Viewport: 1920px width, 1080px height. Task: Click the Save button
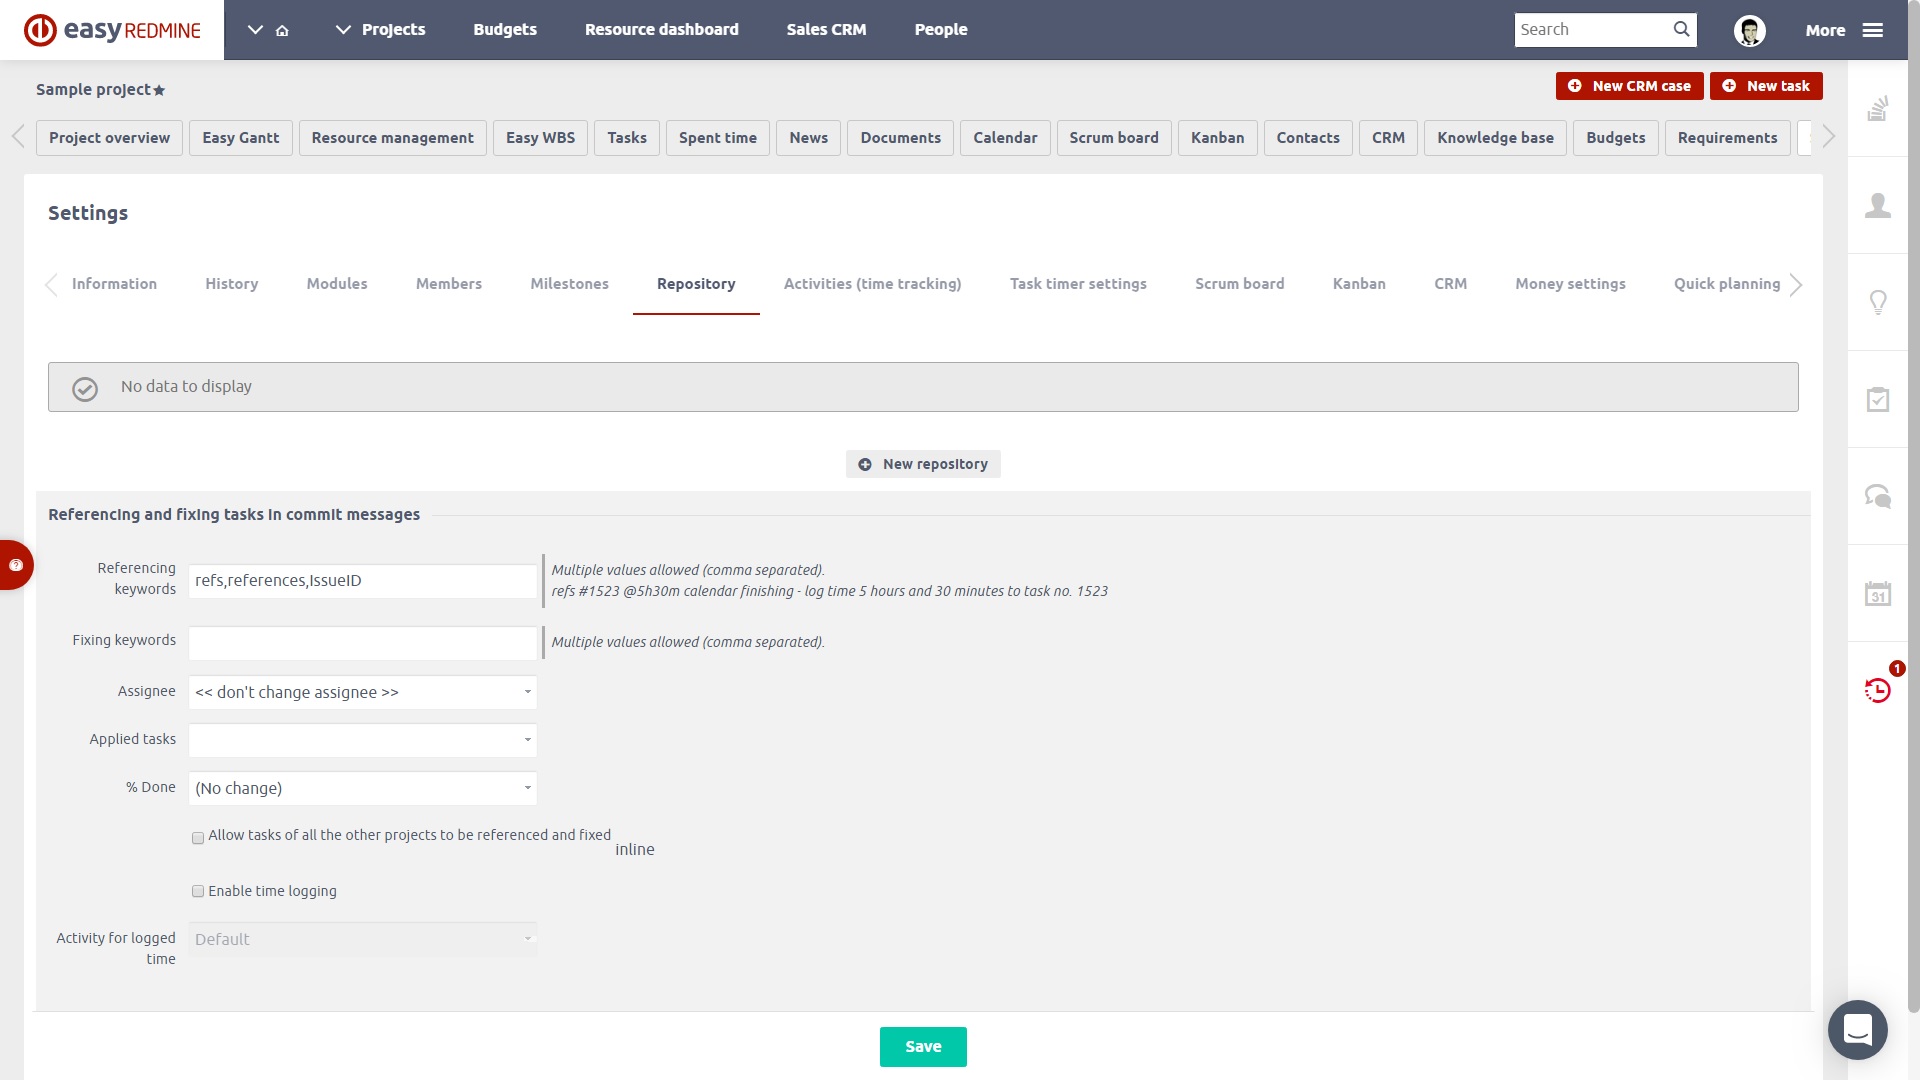click(922, 1046)
